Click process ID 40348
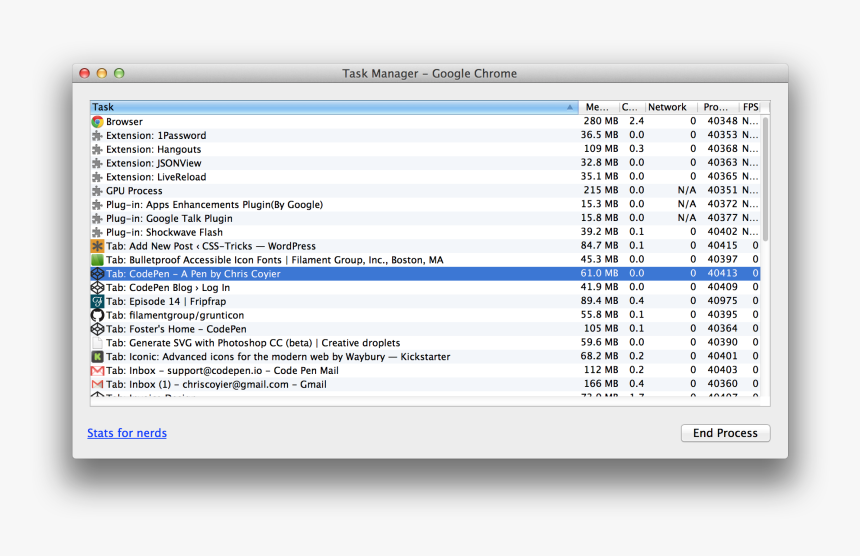This screenshot has width=860, height=556. (x=722, y=121)
